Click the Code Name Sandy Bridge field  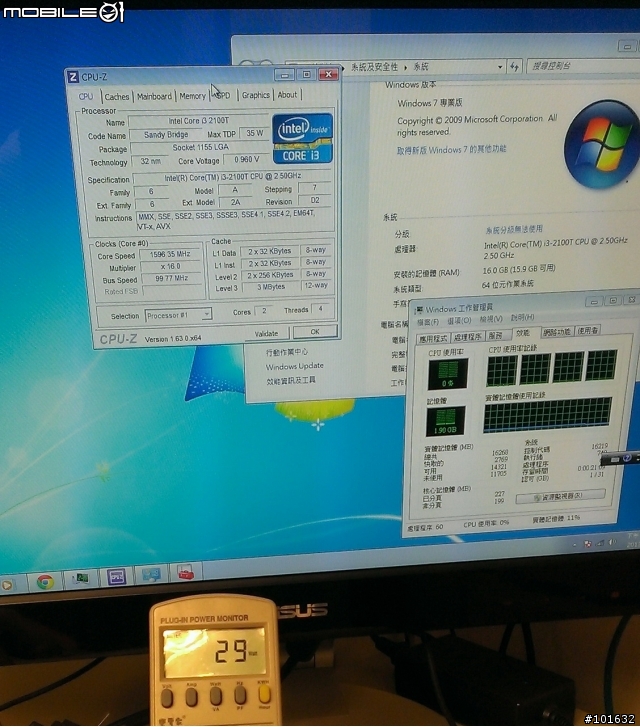click(x=166, y=135)
